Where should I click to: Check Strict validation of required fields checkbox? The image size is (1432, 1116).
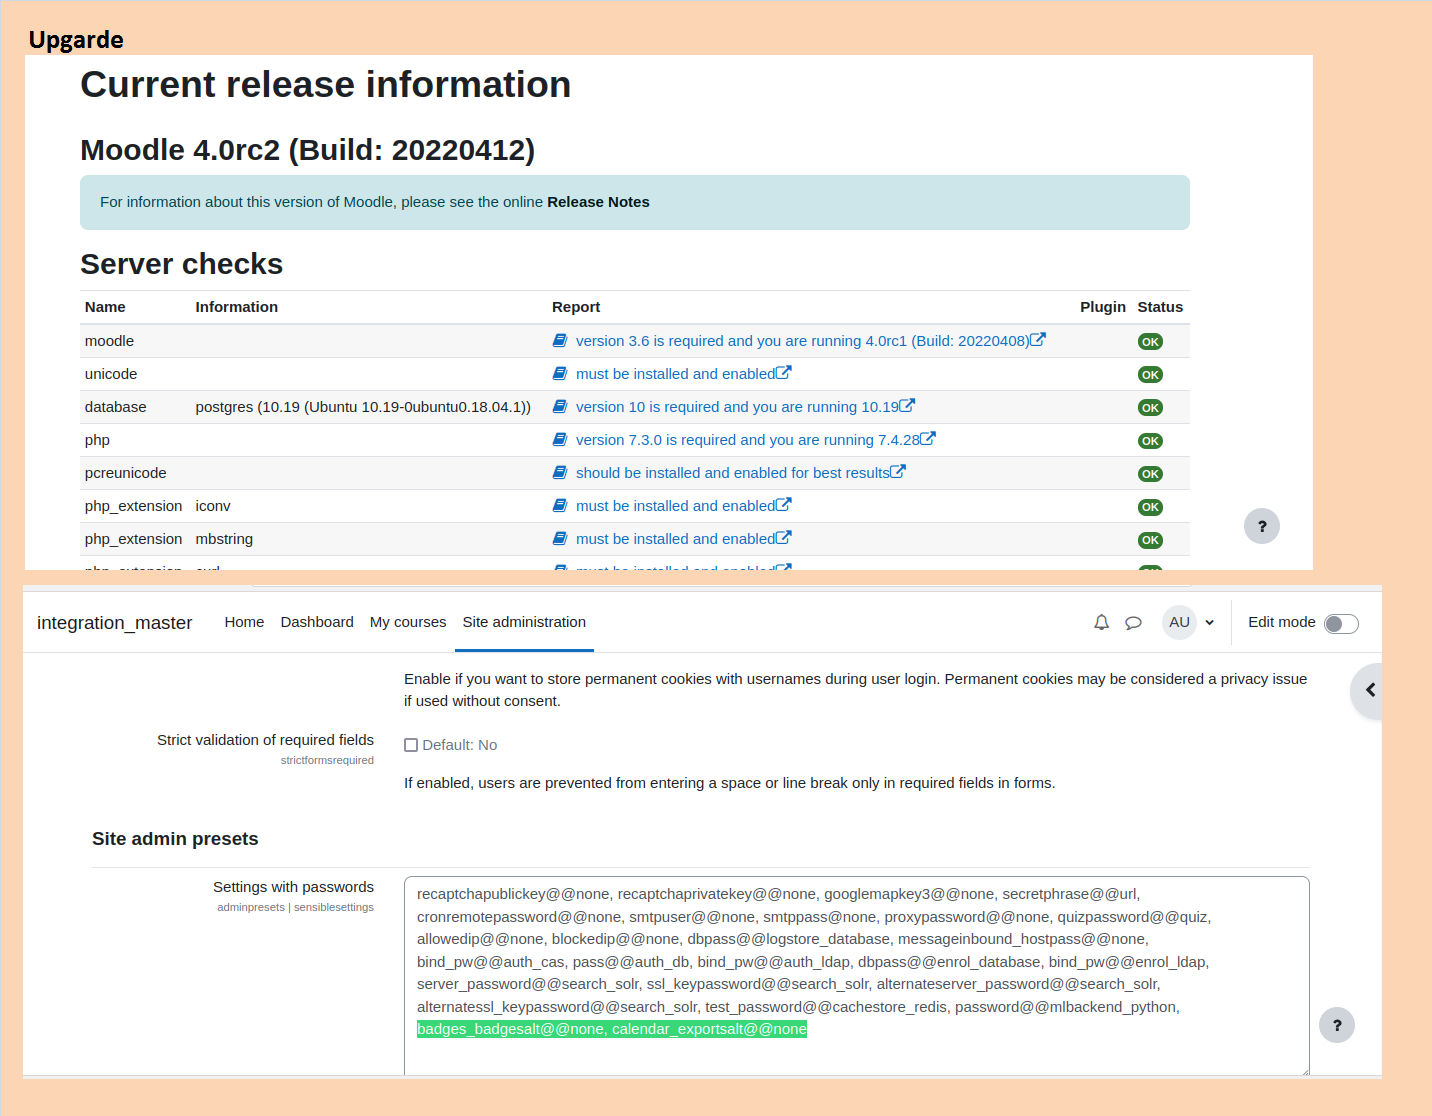point(411,745)
